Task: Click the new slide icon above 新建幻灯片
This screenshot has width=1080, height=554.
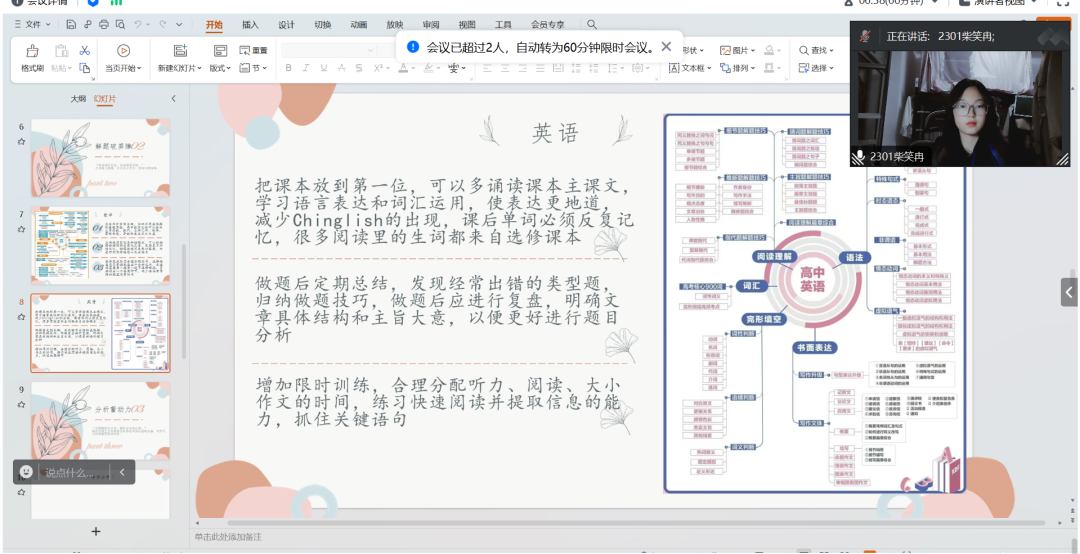Action: pos(180,50)
